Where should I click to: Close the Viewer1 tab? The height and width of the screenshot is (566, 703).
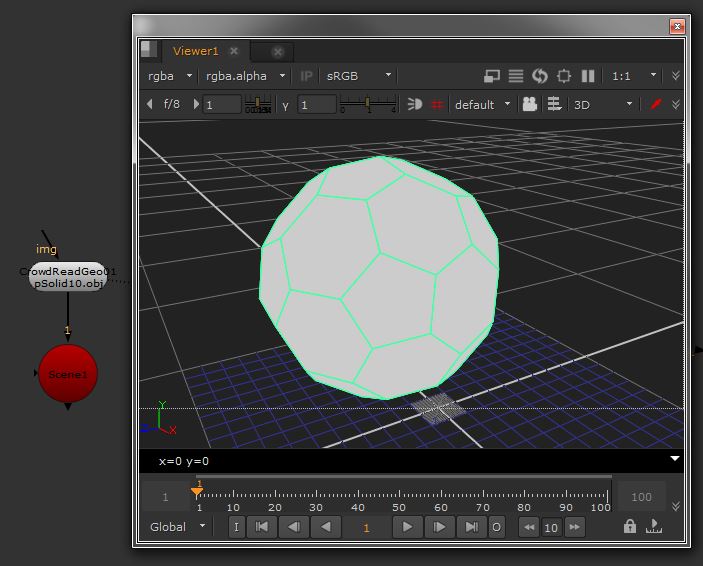tap(234, 51)
